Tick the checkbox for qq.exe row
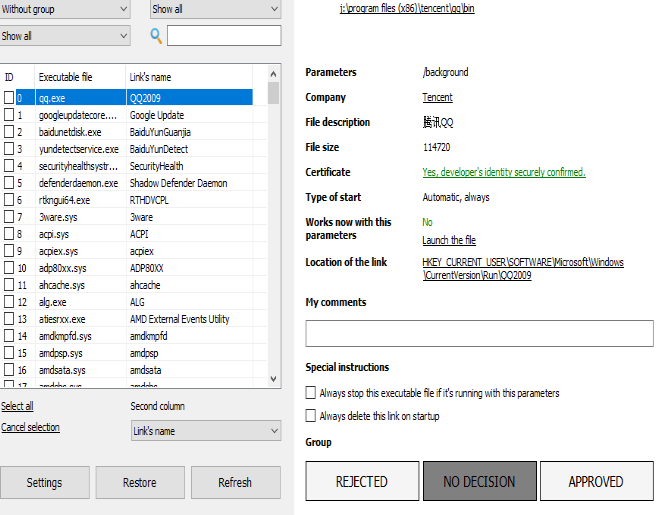Viewport: 664px width, 515px height. (x=9, y=98)
